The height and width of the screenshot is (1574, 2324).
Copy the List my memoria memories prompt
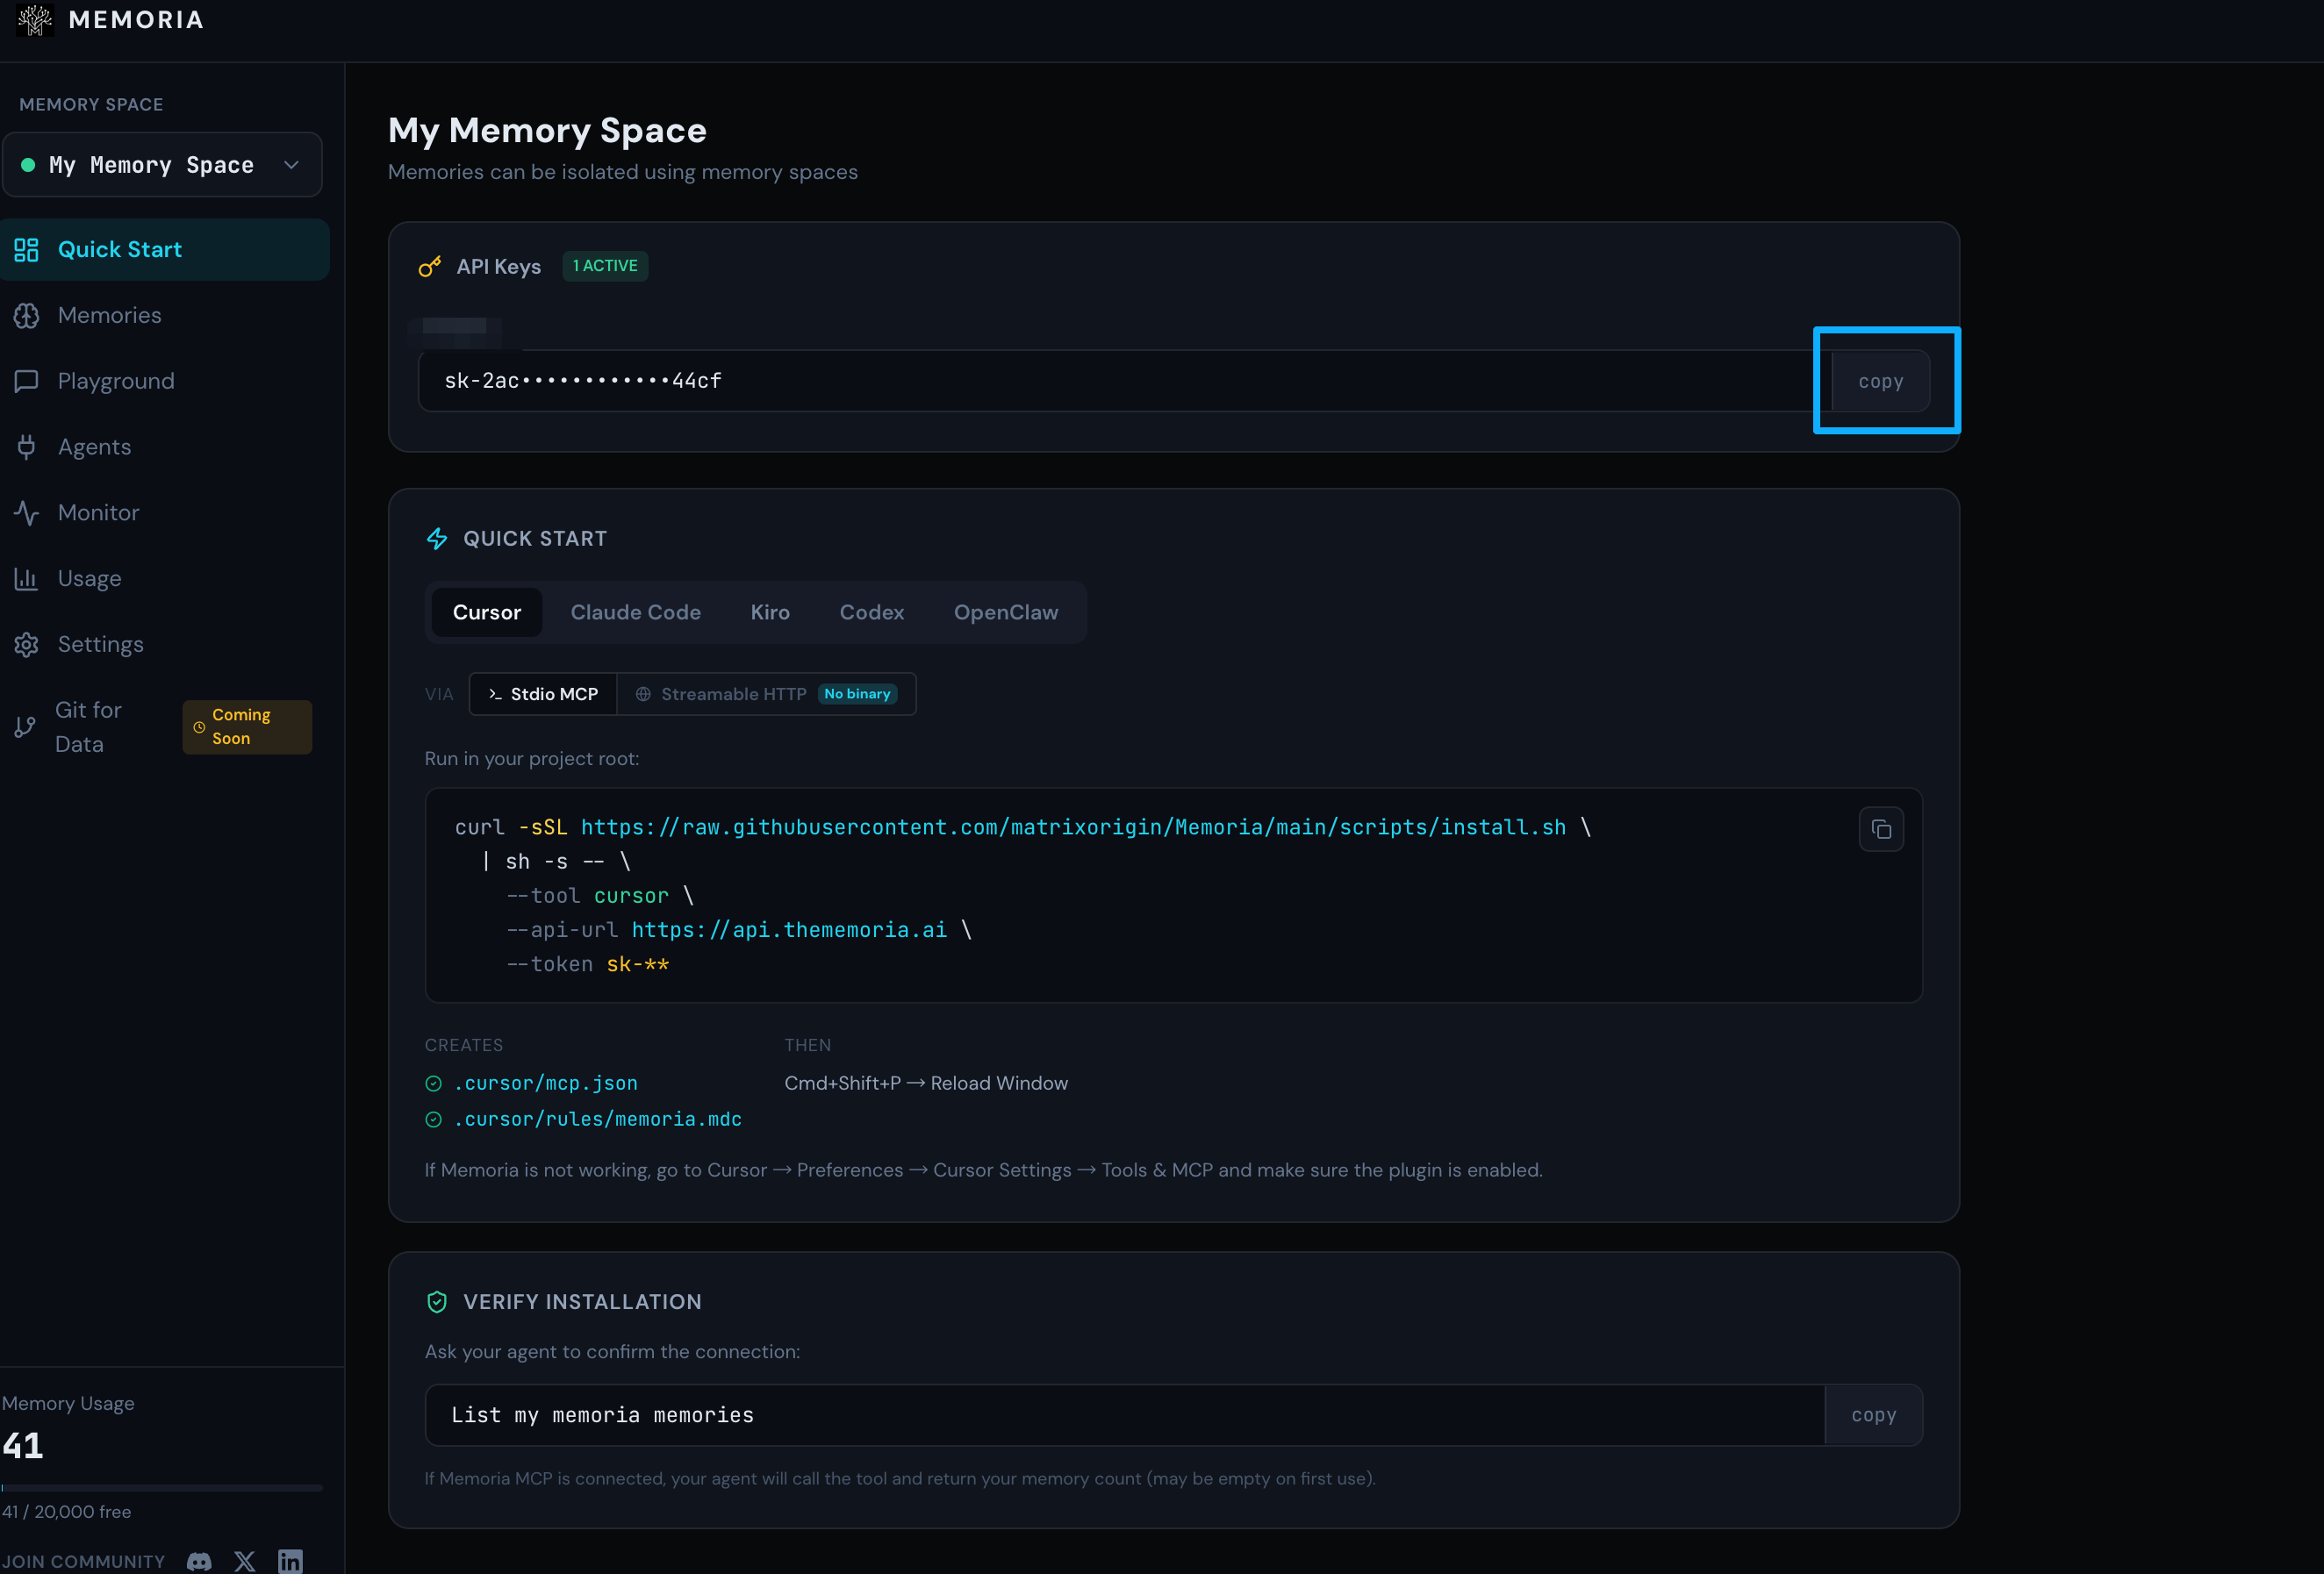pyautogui.click(x=1872, y=1414)
